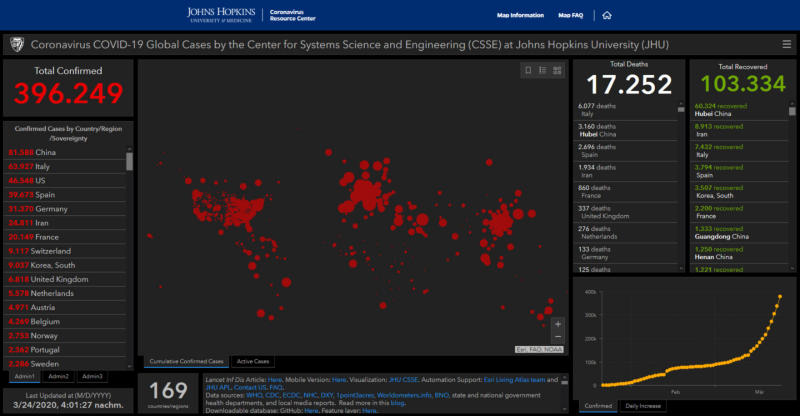Screen dimensions: 800x416
Task: Select the Cumulative Confirmed Cases tab
Action: [185, 361]
